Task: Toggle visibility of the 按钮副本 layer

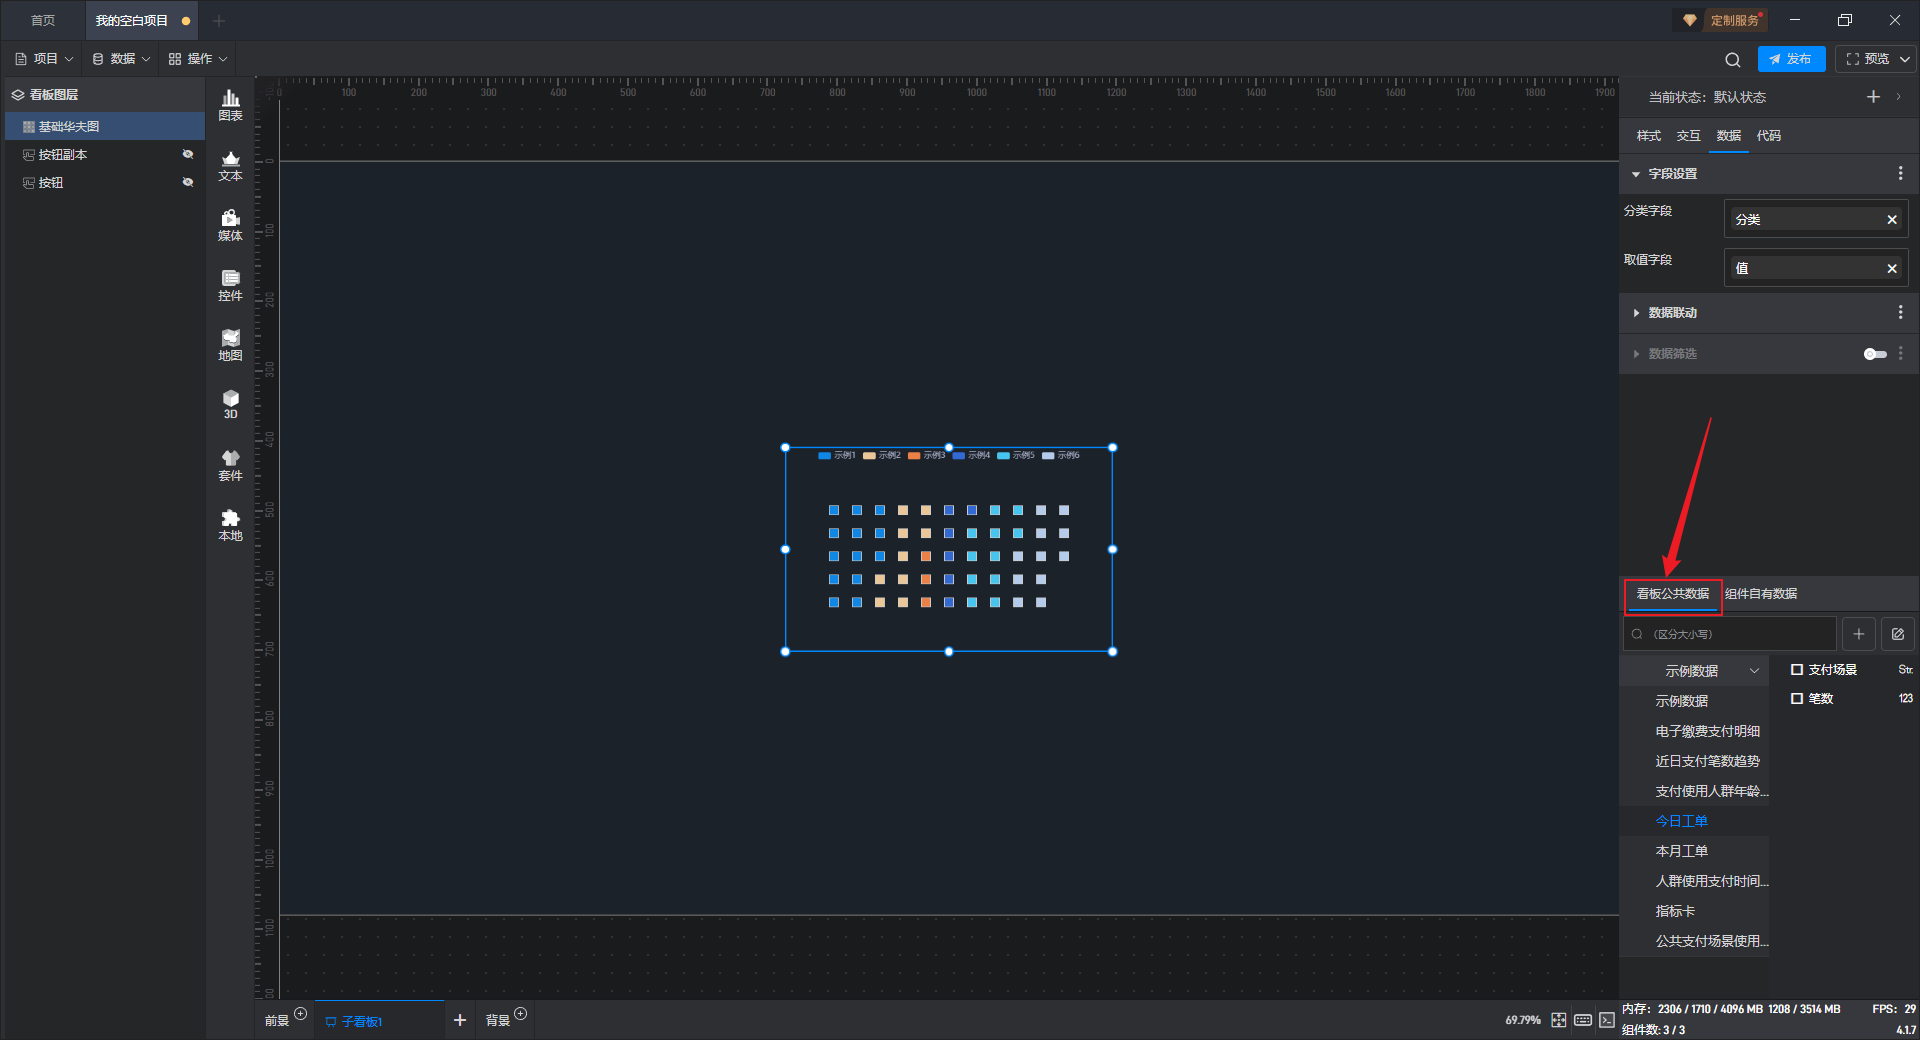Action: click(187, 154)
